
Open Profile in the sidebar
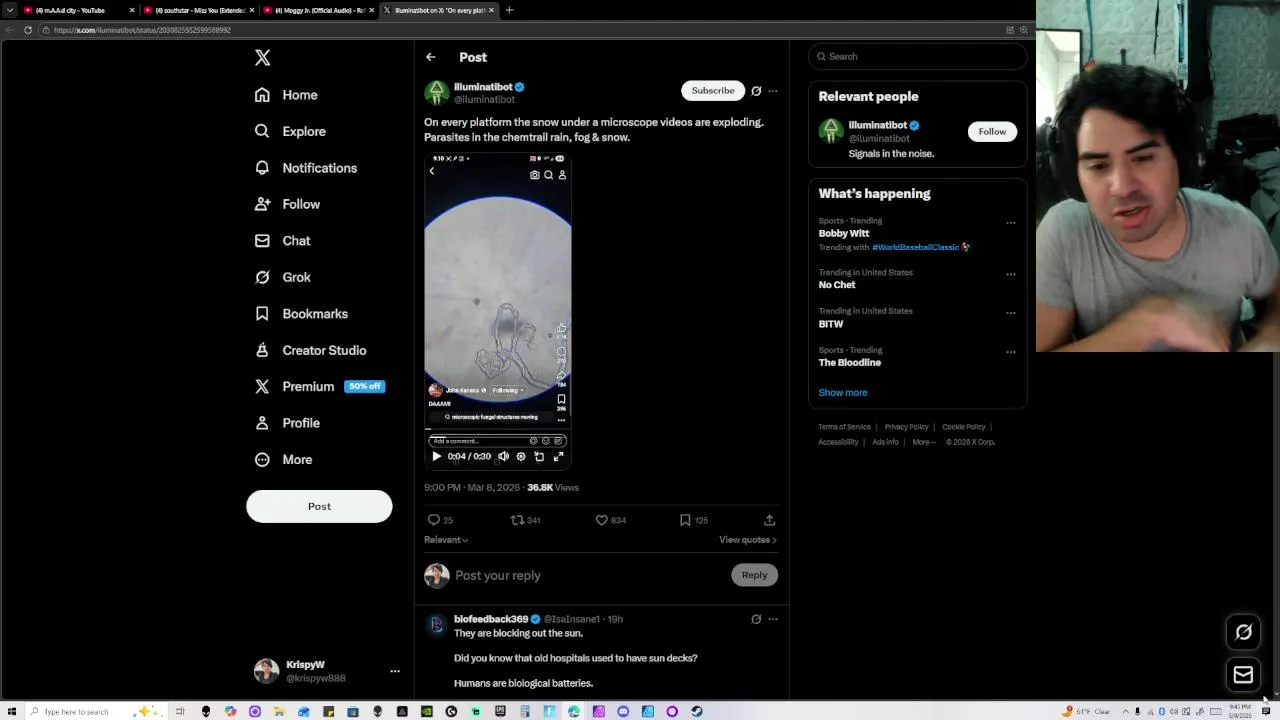[287, 423]
